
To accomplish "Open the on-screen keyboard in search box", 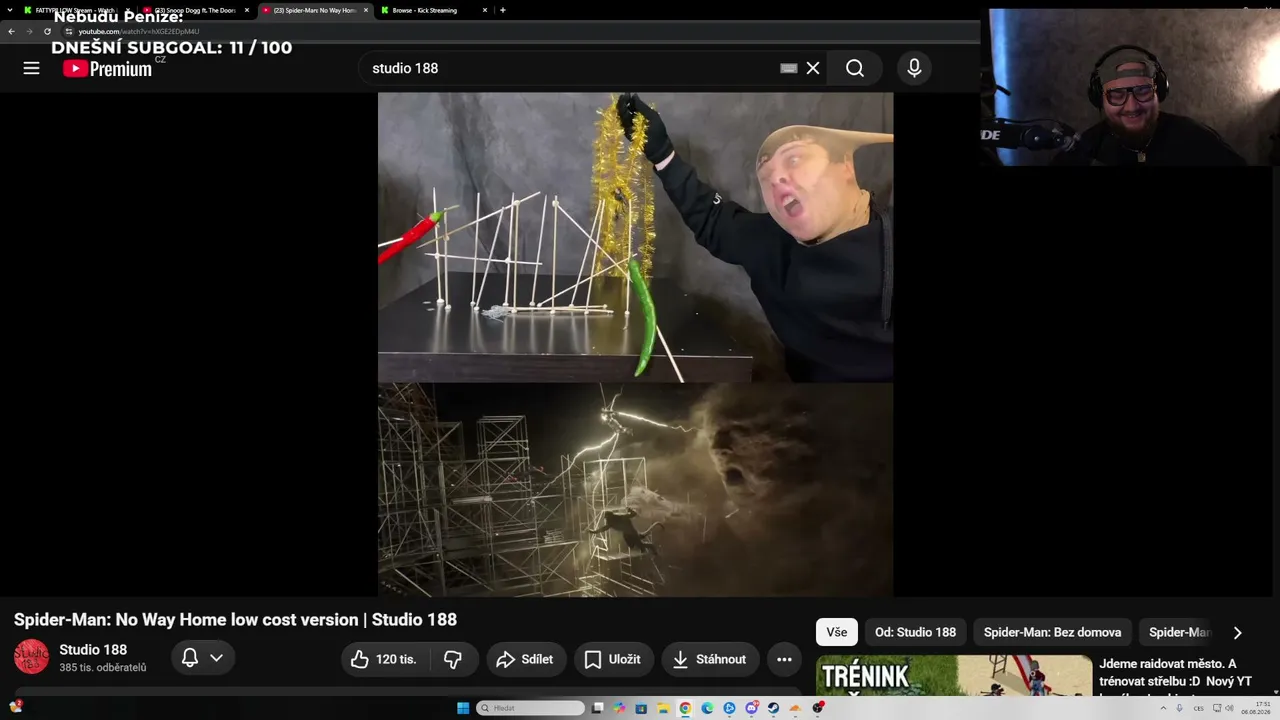I will pos(788,68).
